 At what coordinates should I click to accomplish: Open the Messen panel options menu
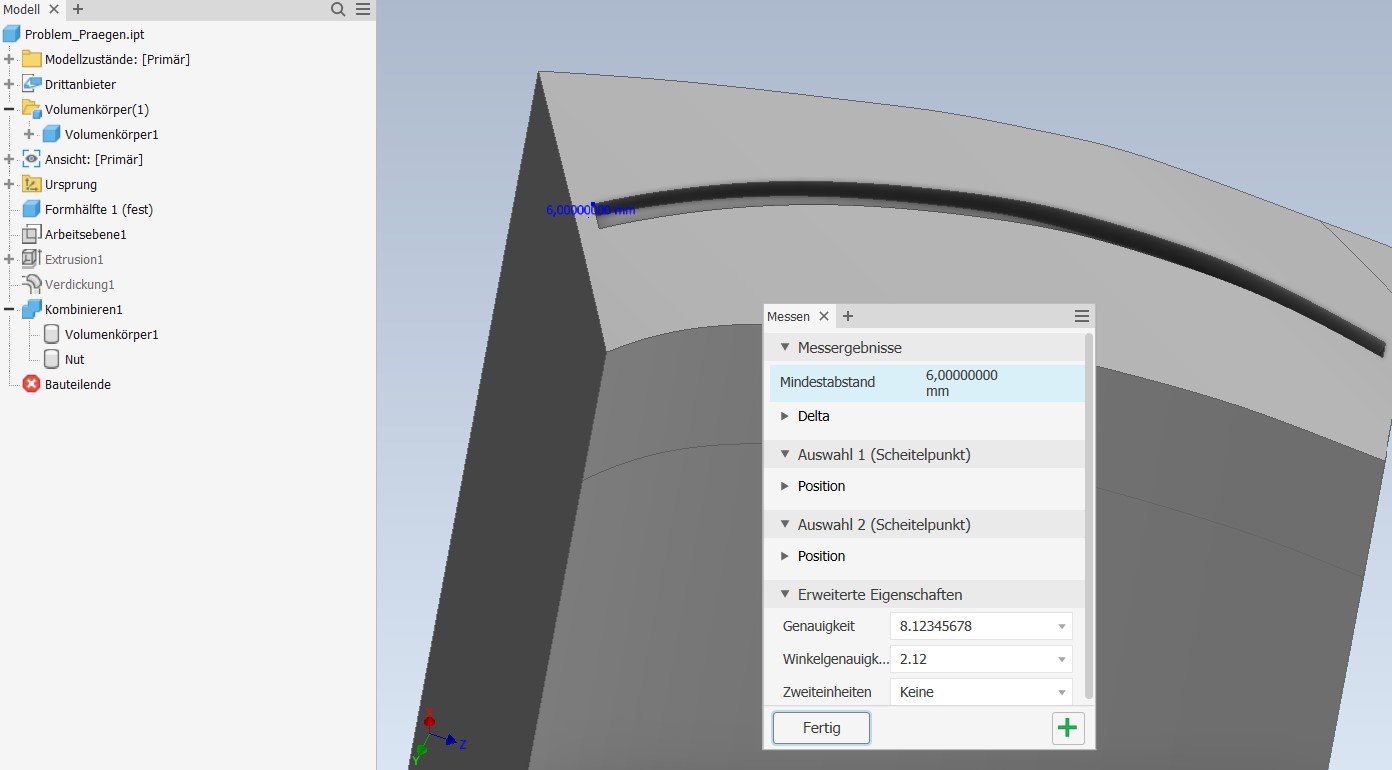click(x=1081, y=316)
